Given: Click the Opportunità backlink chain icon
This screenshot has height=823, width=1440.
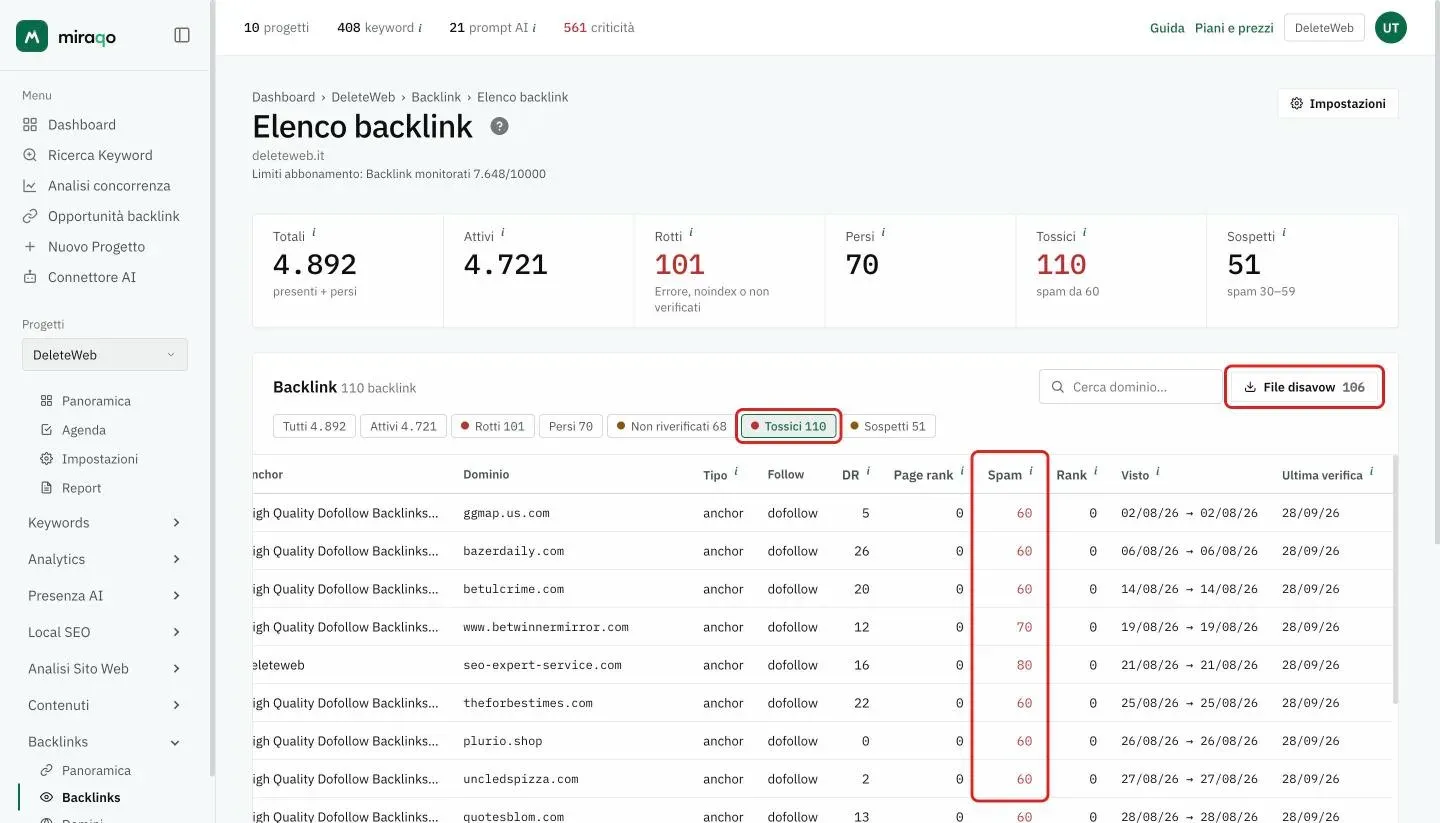Looking at the screenshot, I should tap(30, 216).
